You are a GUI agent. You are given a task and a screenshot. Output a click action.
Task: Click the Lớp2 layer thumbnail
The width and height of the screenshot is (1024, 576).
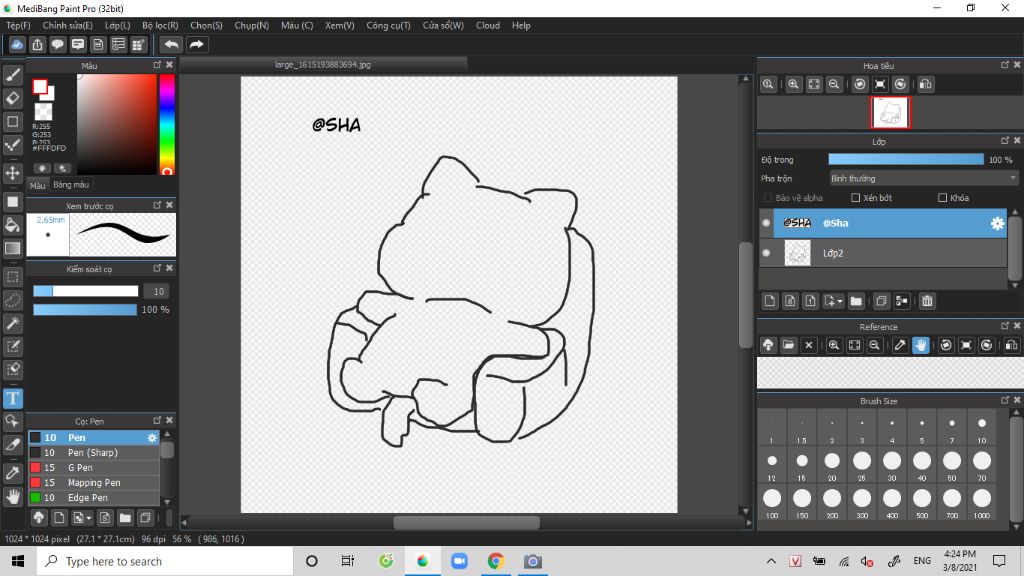coord(797,253)
